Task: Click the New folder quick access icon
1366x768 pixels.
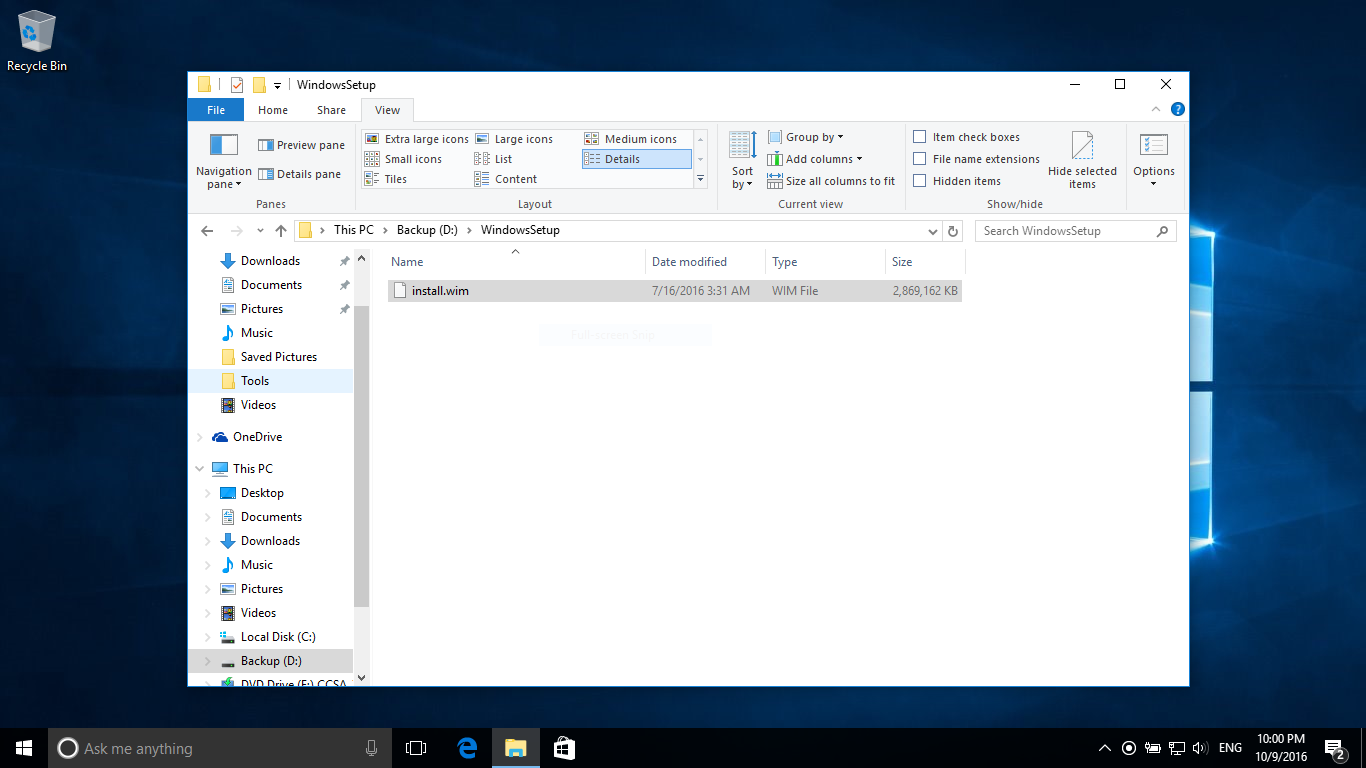Action: [259, 85]
